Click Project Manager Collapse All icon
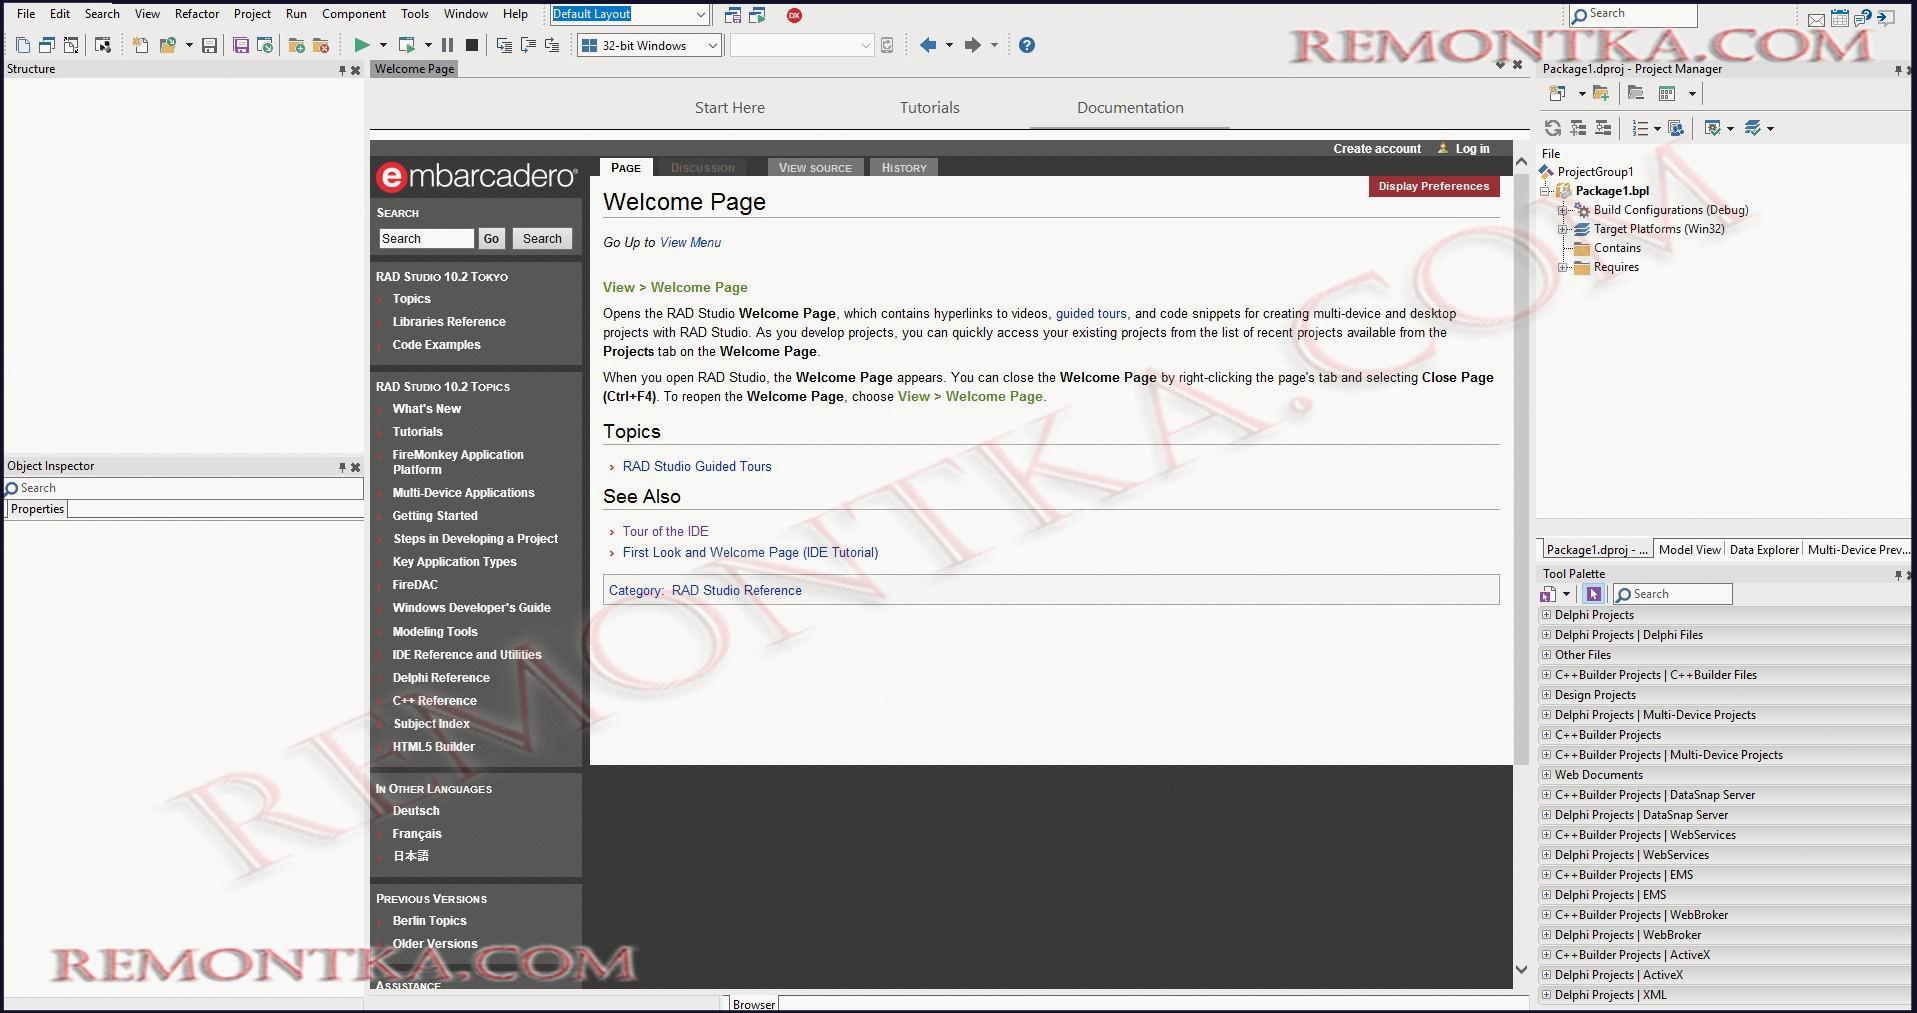The image size is (1917, 1013). coord(1603,128)
